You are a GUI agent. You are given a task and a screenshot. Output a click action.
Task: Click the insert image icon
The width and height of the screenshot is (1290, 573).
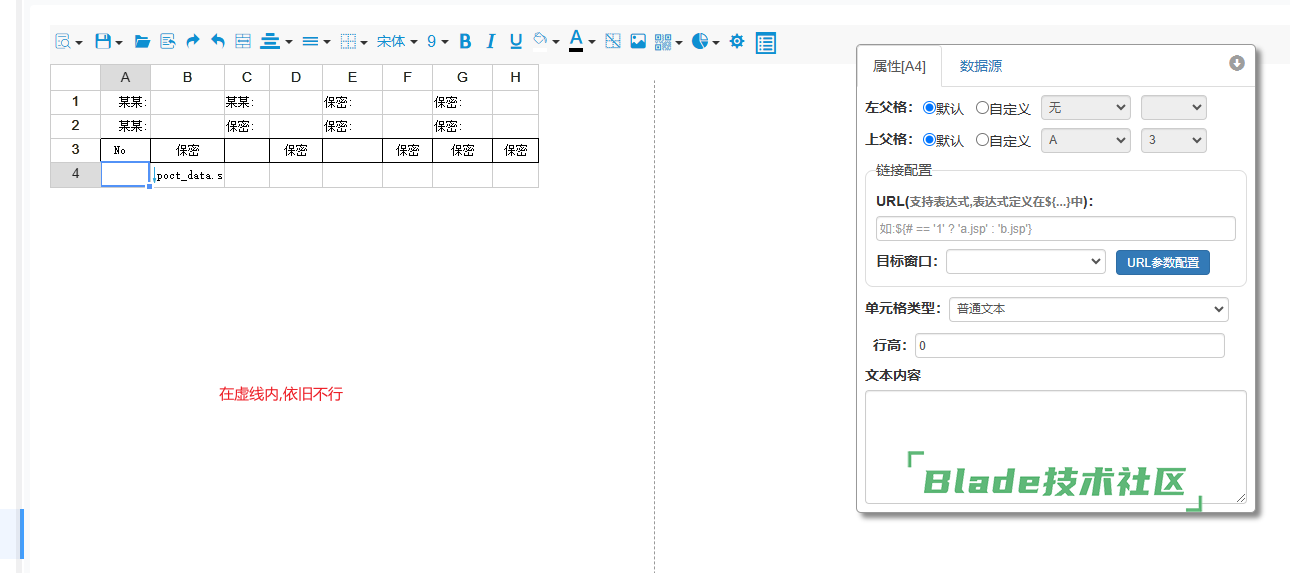(638, 42)
